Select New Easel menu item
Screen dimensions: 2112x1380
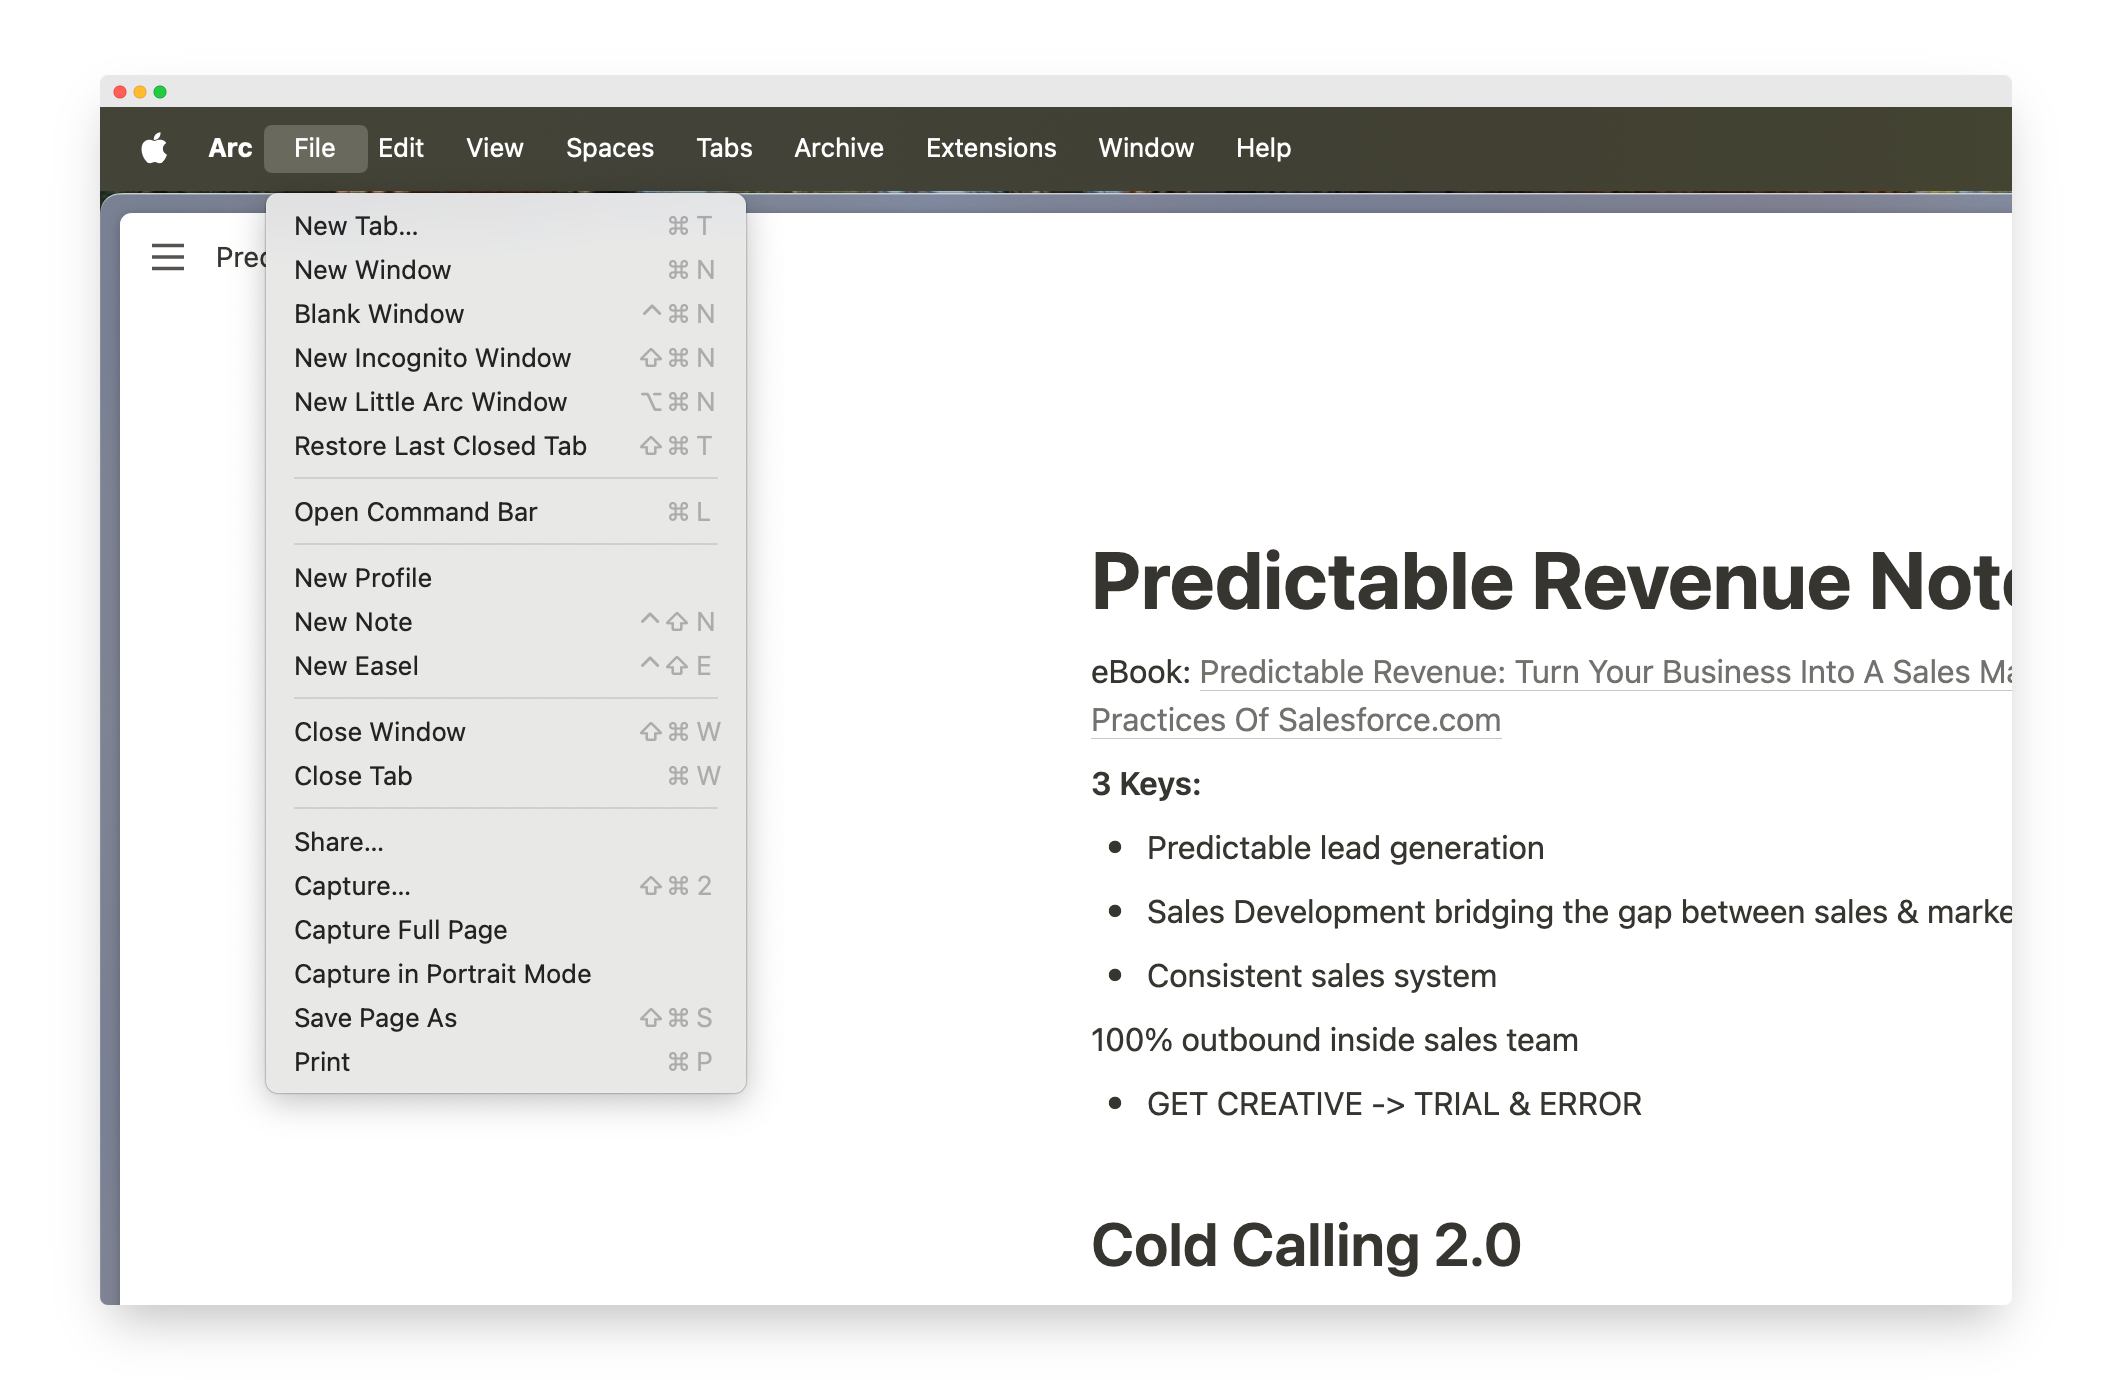coord(506,666)
